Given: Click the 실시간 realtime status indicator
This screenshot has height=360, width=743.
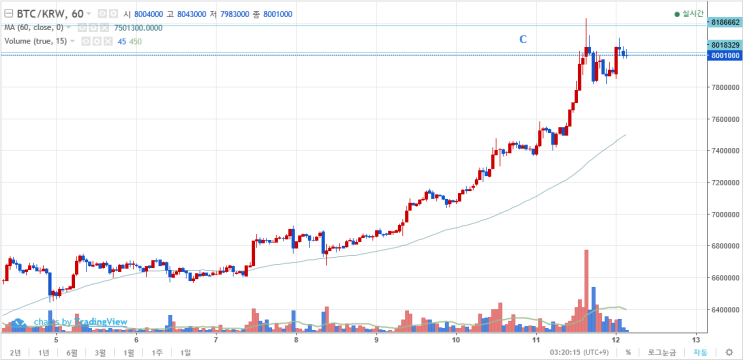Looking at the screenshot, I should tap(689, 14).
